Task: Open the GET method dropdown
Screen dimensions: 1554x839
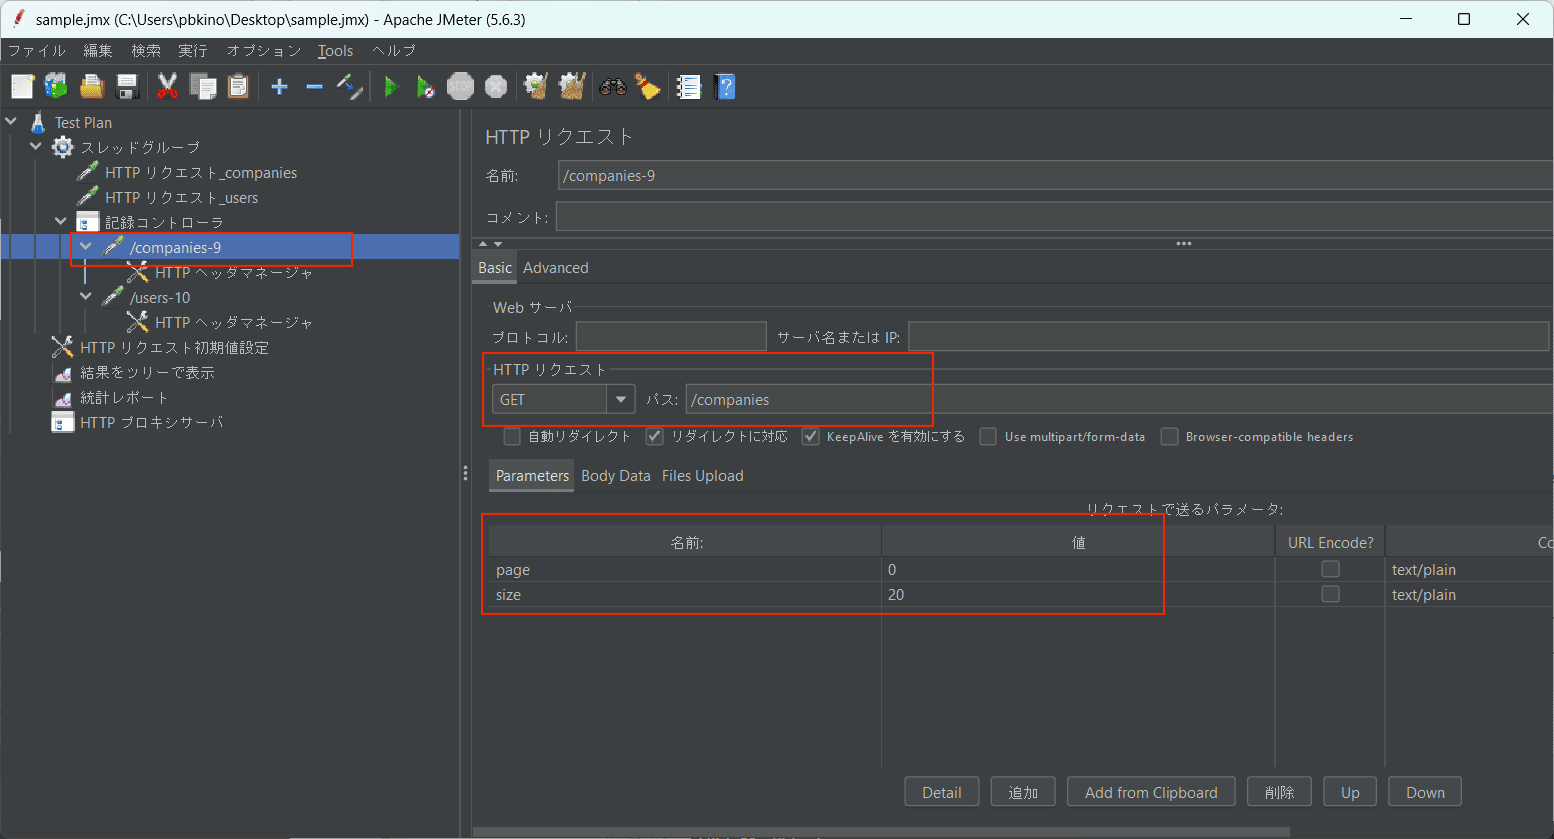Action: [x=621, y=399]
